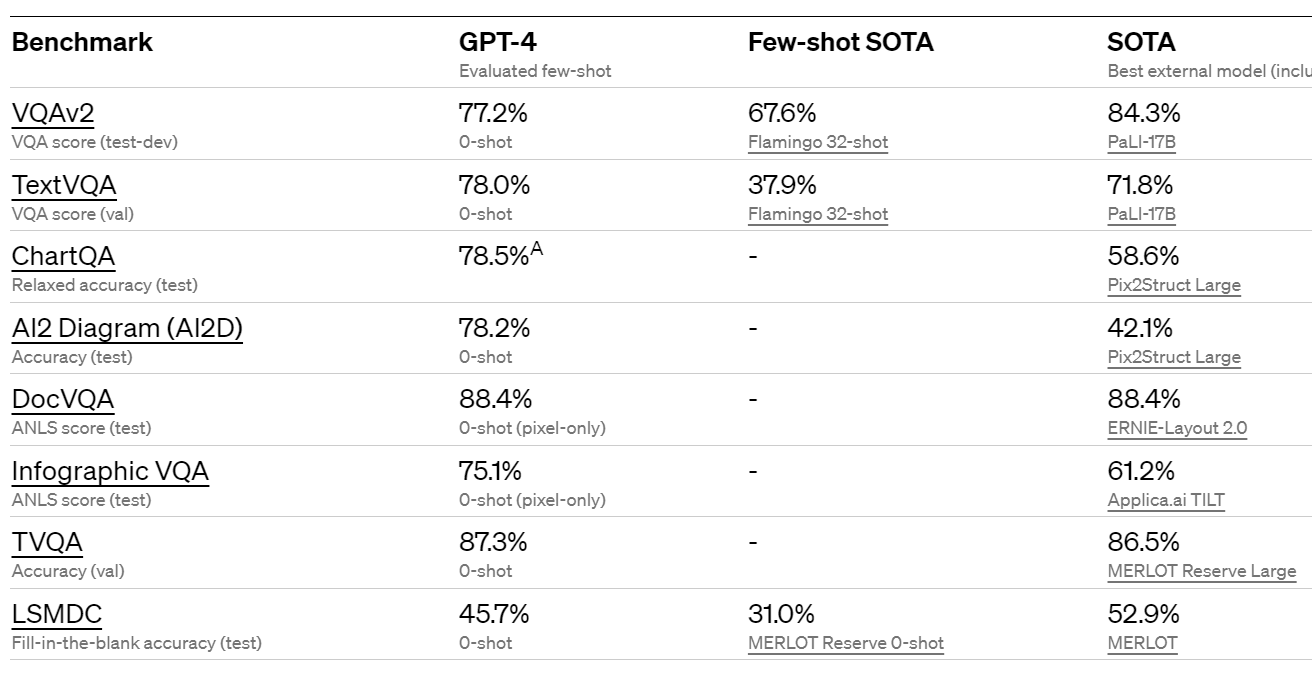The image size is (1312, 676).
Task: Open the VQAv2 benchmark link
Action: point(53,114)
